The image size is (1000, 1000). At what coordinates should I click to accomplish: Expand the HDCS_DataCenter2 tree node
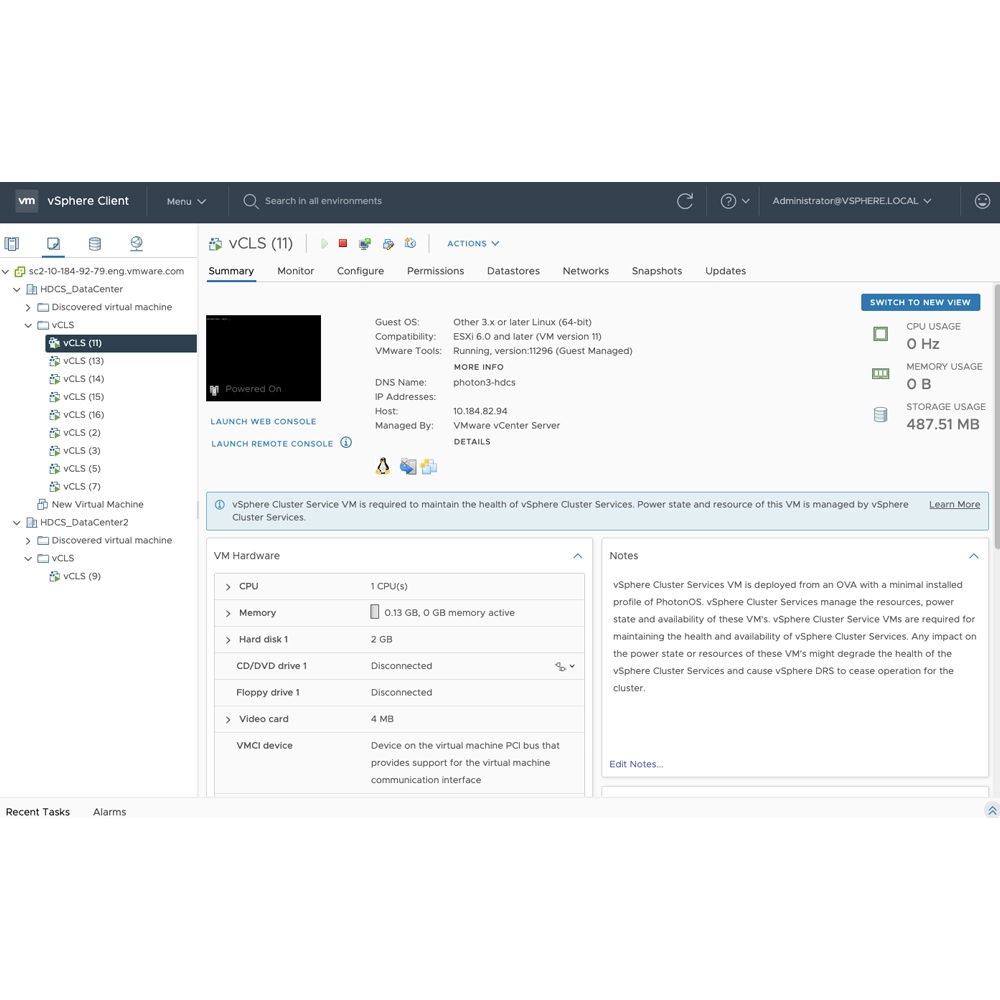15,522
